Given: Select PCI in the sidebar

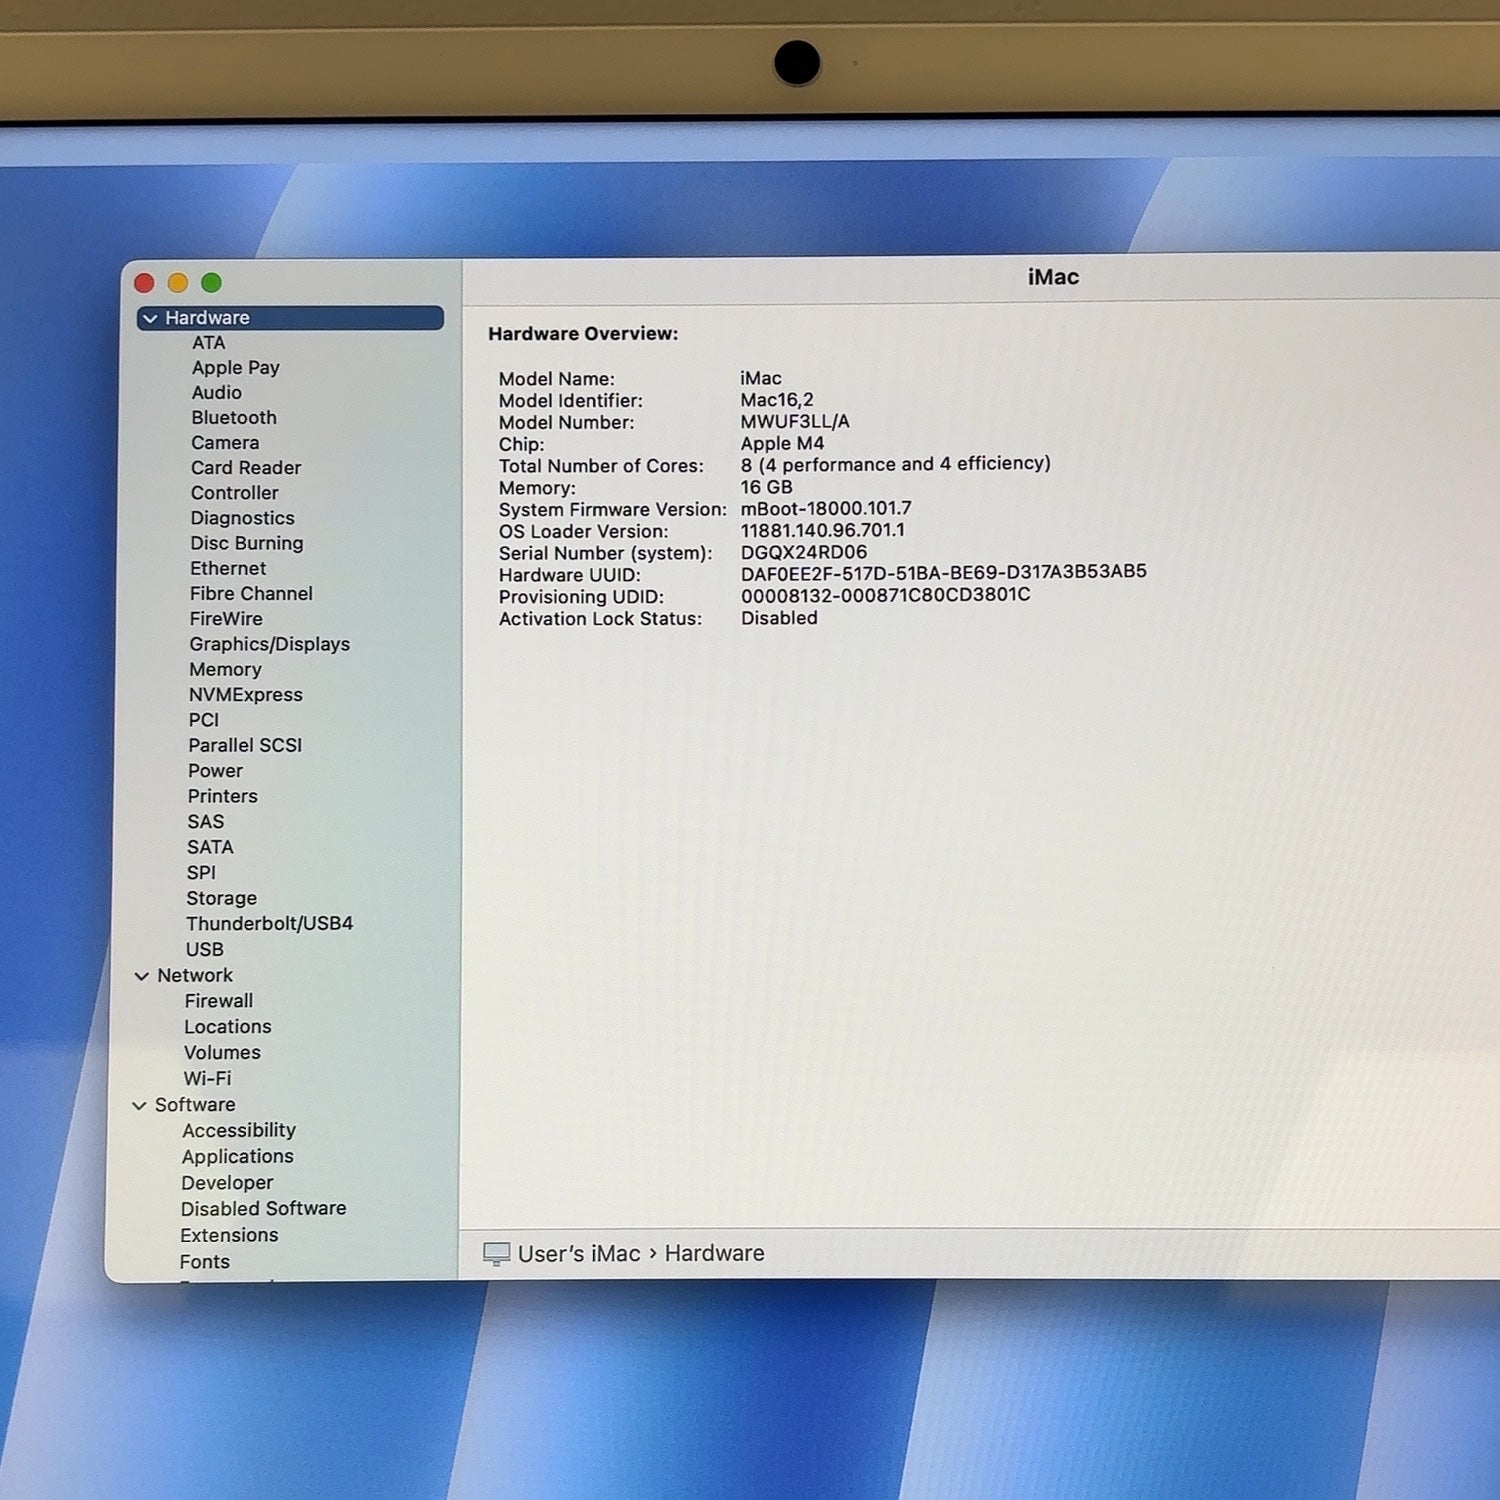Looking at the screenshot, I should [x=204, y=720].
